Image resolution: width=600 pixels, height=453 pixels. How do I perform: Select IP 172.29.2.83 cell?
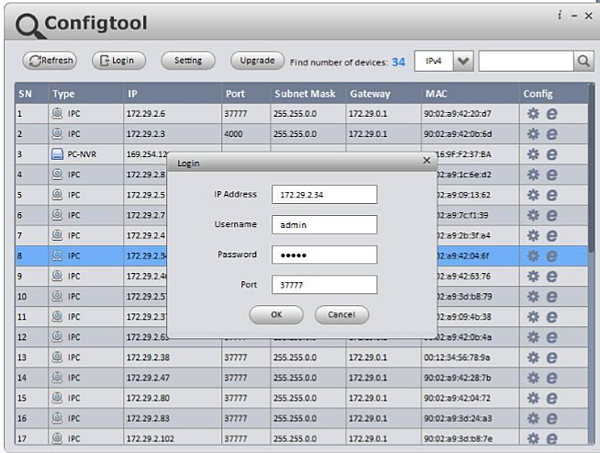pyautogui.click(x=173, y=418)
